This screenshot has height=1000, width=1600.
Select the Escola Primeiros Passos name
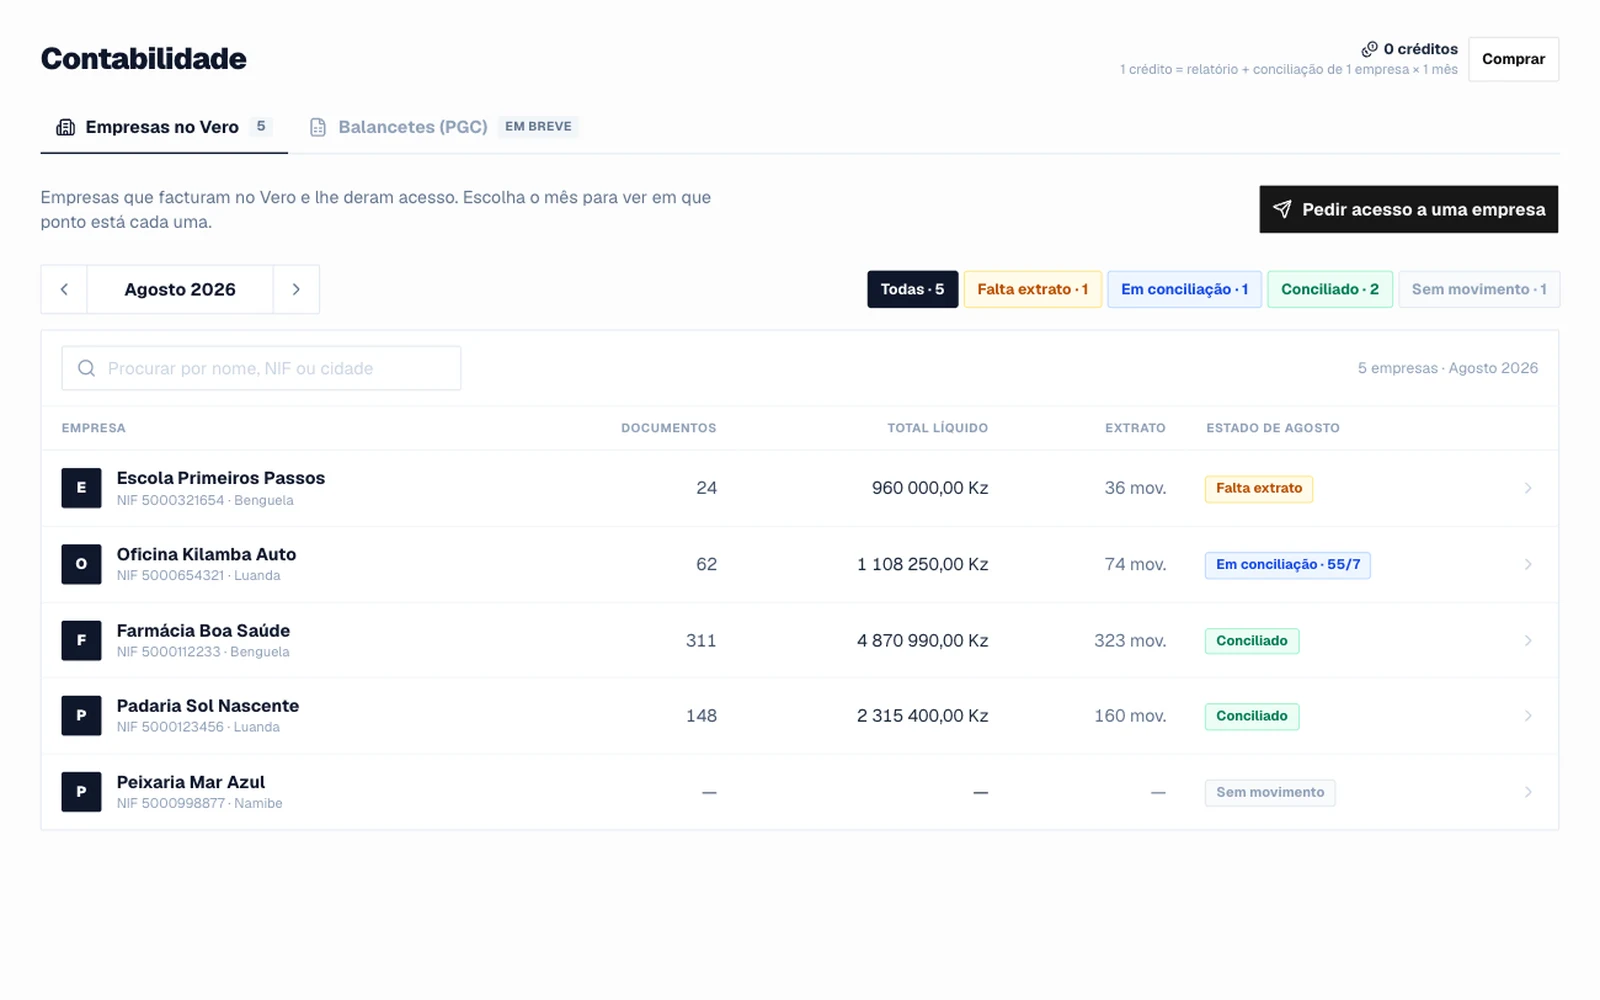click(x=221, y=478)
